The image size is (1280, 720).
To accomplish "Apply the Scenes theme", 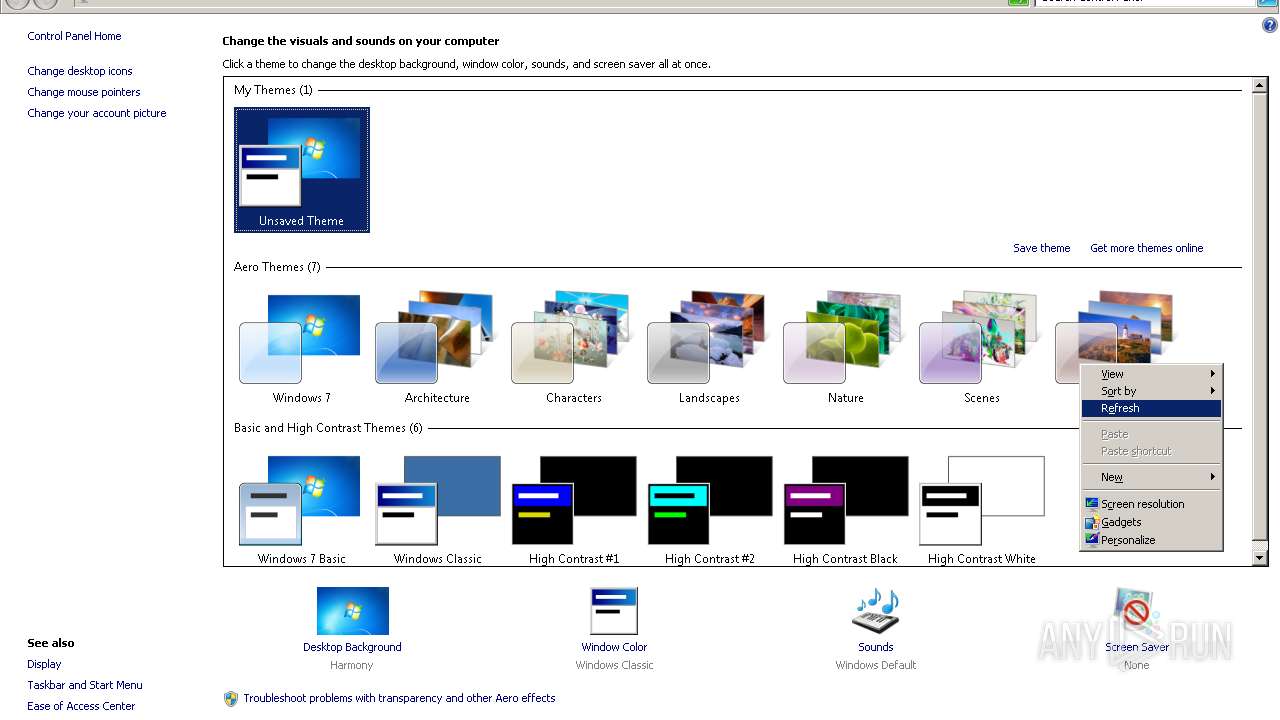I will tap(981, 348).
